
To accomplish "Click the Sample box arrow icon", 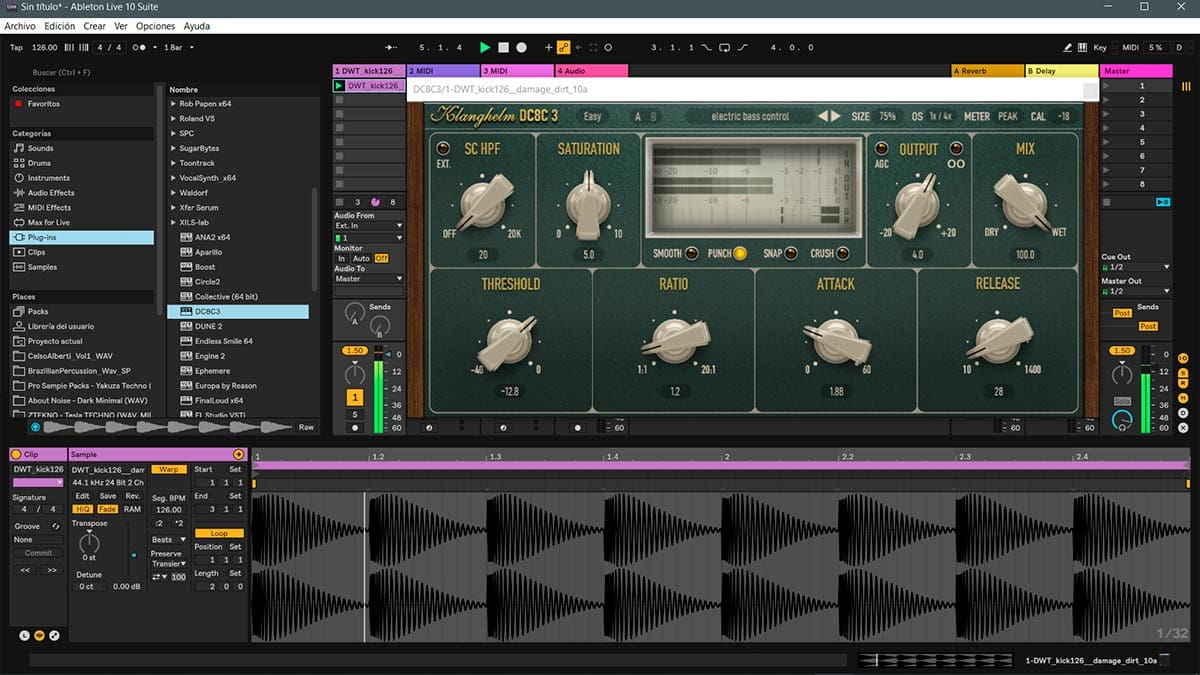I will coord(238,454).
